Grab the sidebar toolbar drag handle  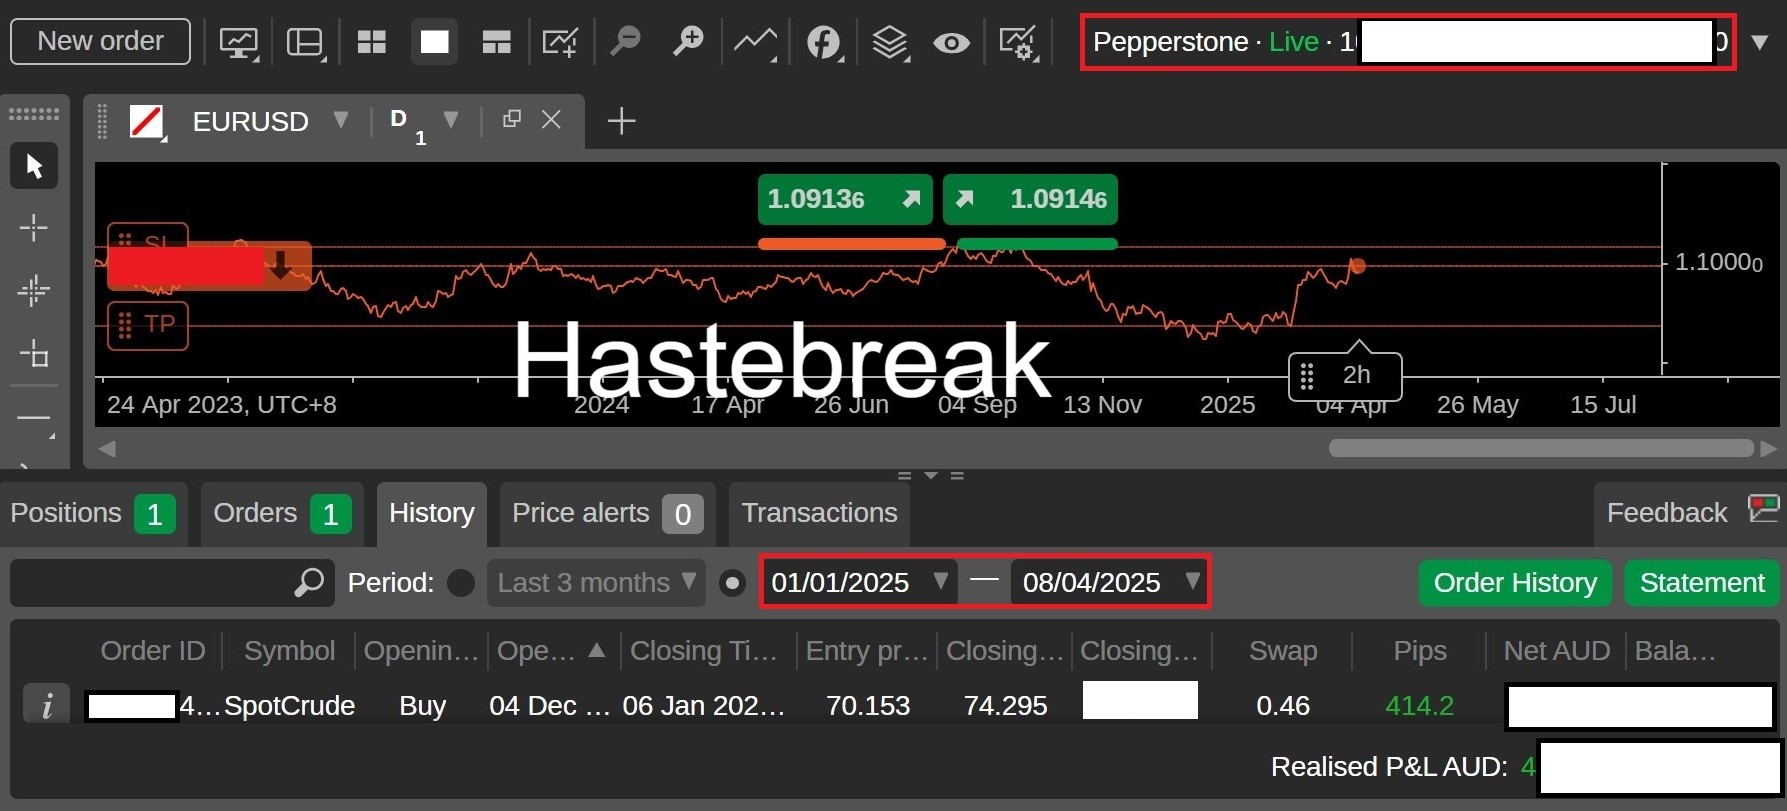(34, 114)
